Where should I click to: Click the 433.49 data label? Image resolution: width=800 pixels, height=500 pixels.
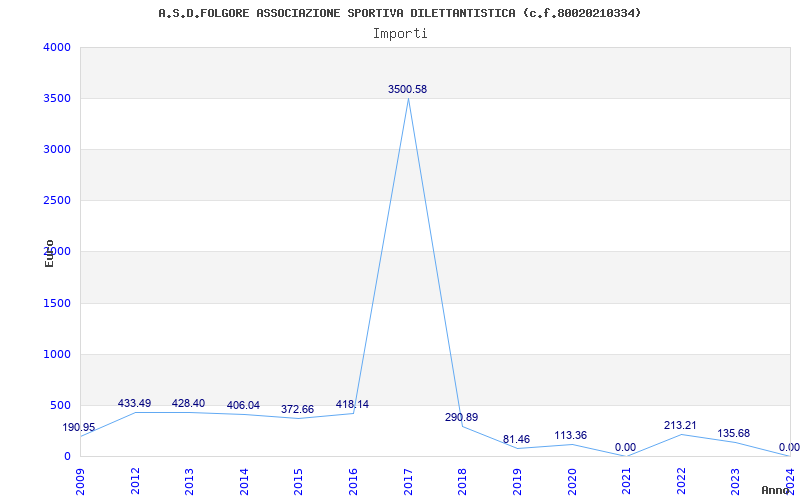(x=134, y=403)
